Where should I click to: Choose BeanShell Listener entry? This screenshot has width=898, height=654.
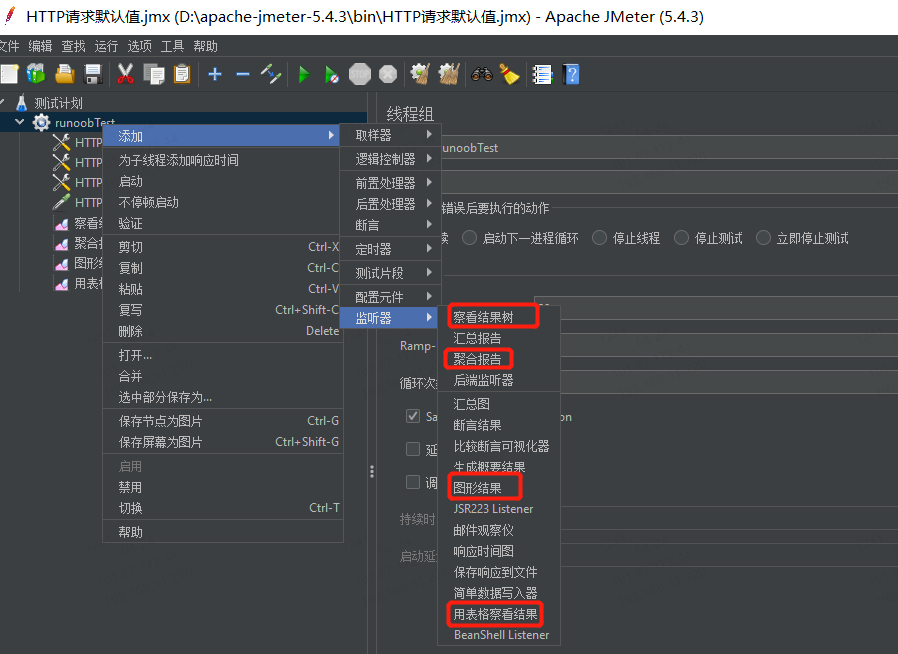501,635
